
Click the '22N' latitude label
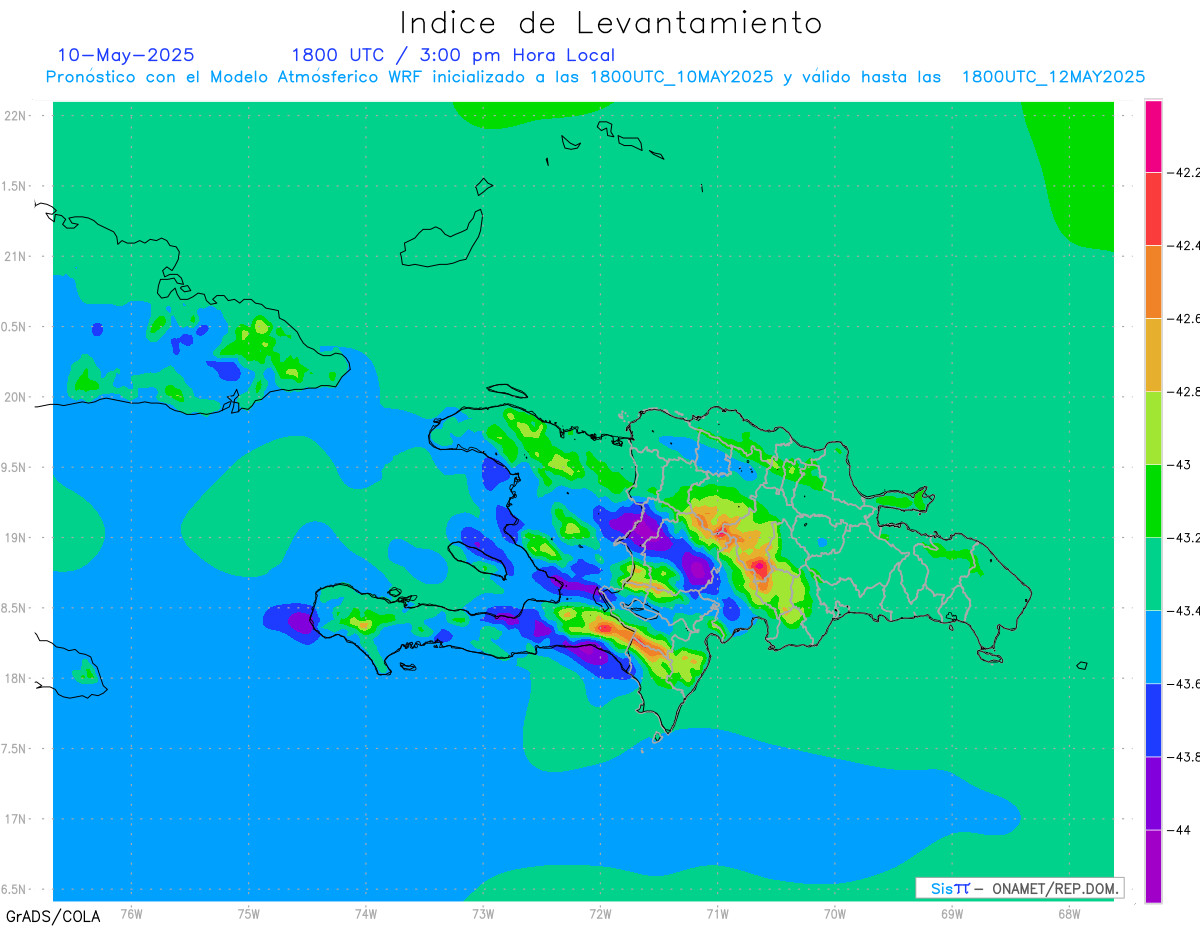[17, 115]
